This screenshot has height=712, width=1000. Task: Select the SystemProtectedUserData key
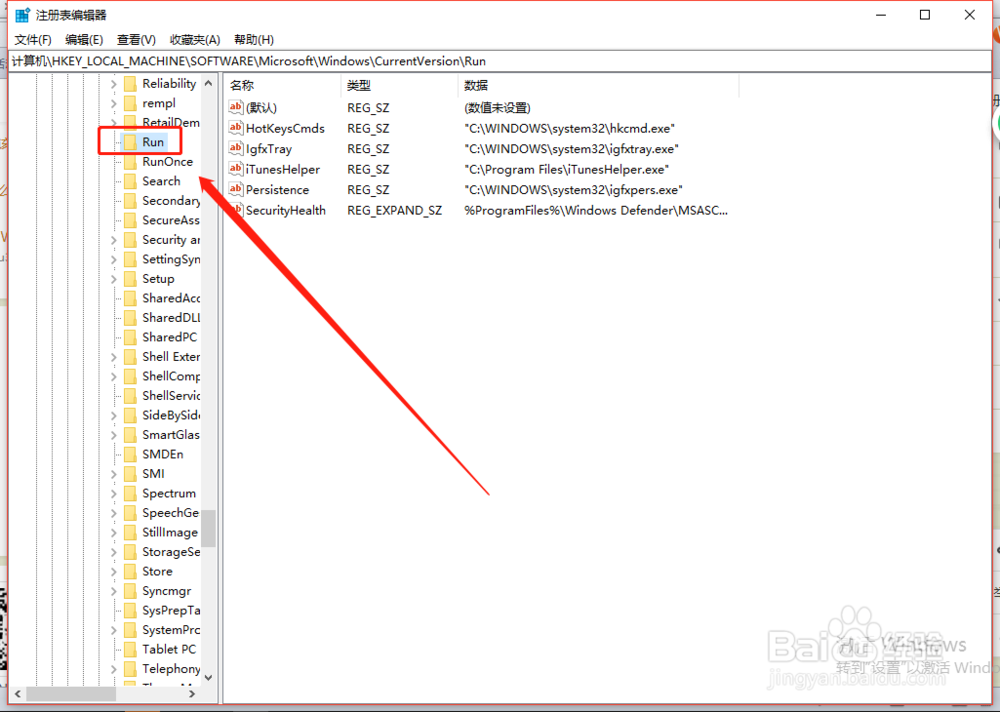pos(171,630)
